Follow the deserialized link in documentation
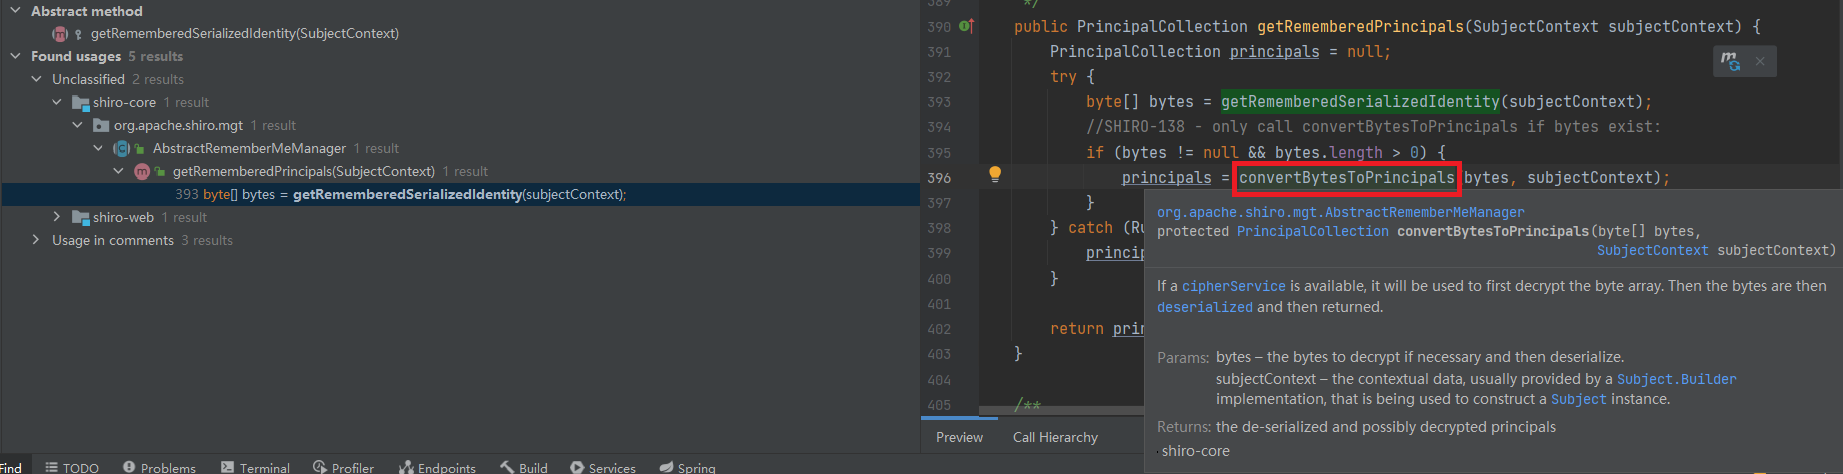Screen dimensions: 1843x474 [1205, 307]
